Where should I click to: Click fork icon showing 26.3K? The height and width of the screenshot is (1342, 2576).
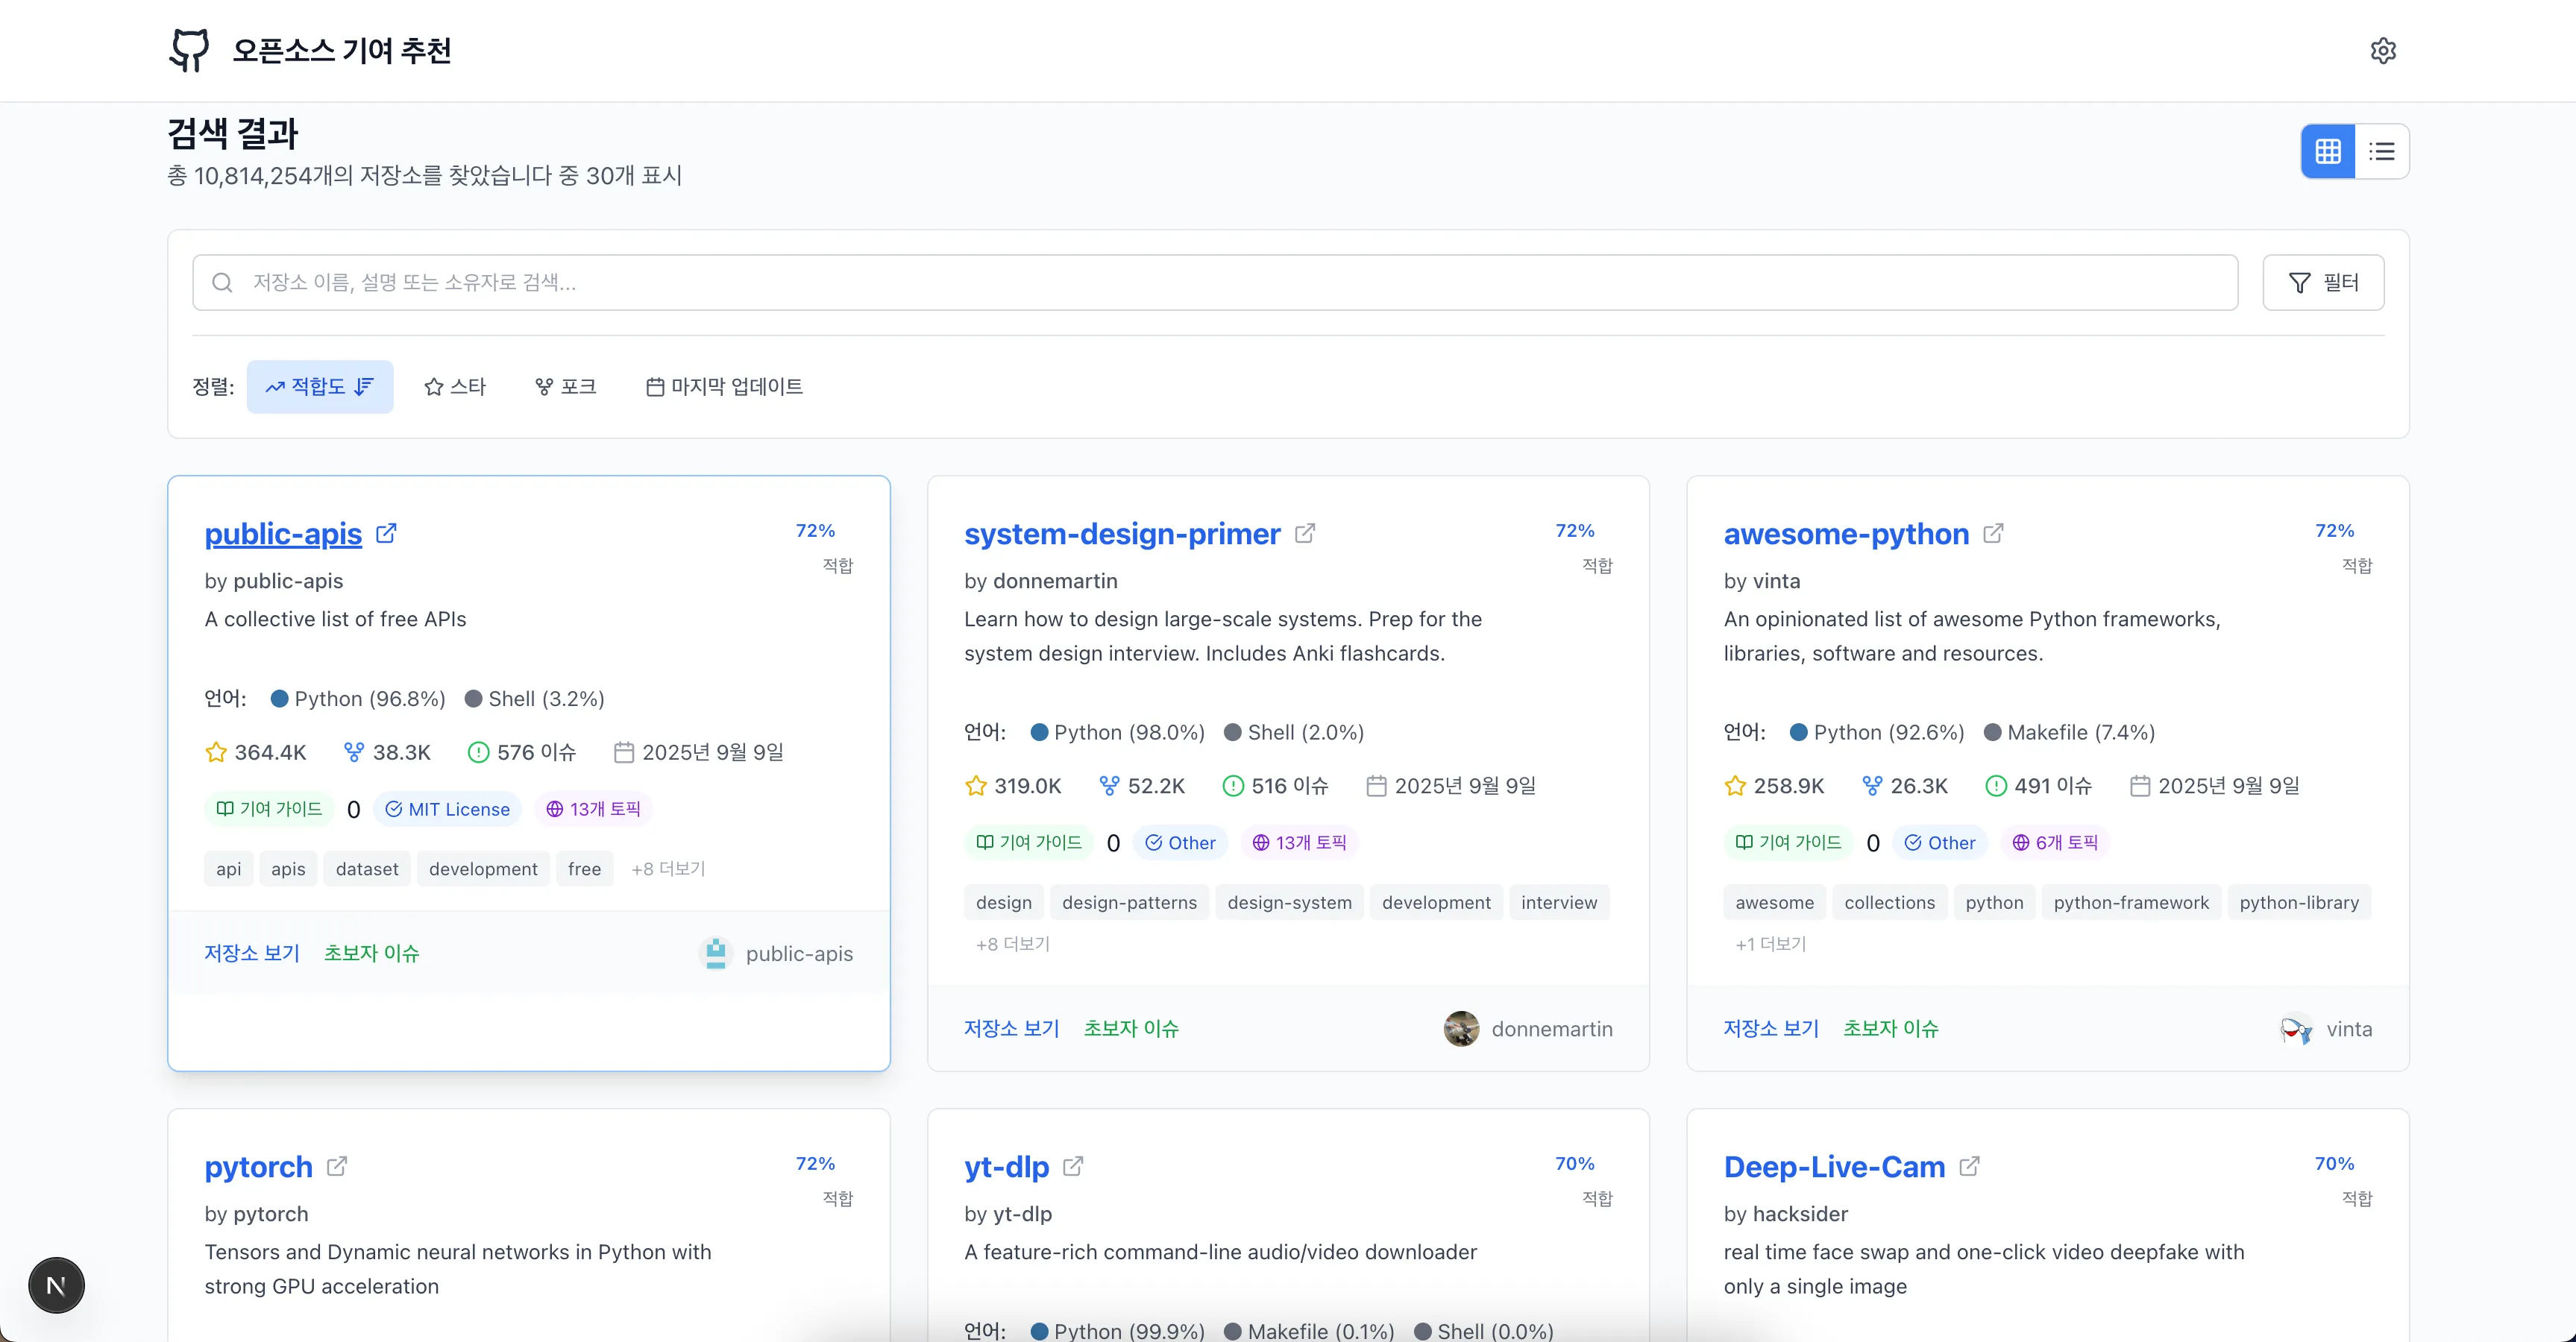[x=1872, y=786]
